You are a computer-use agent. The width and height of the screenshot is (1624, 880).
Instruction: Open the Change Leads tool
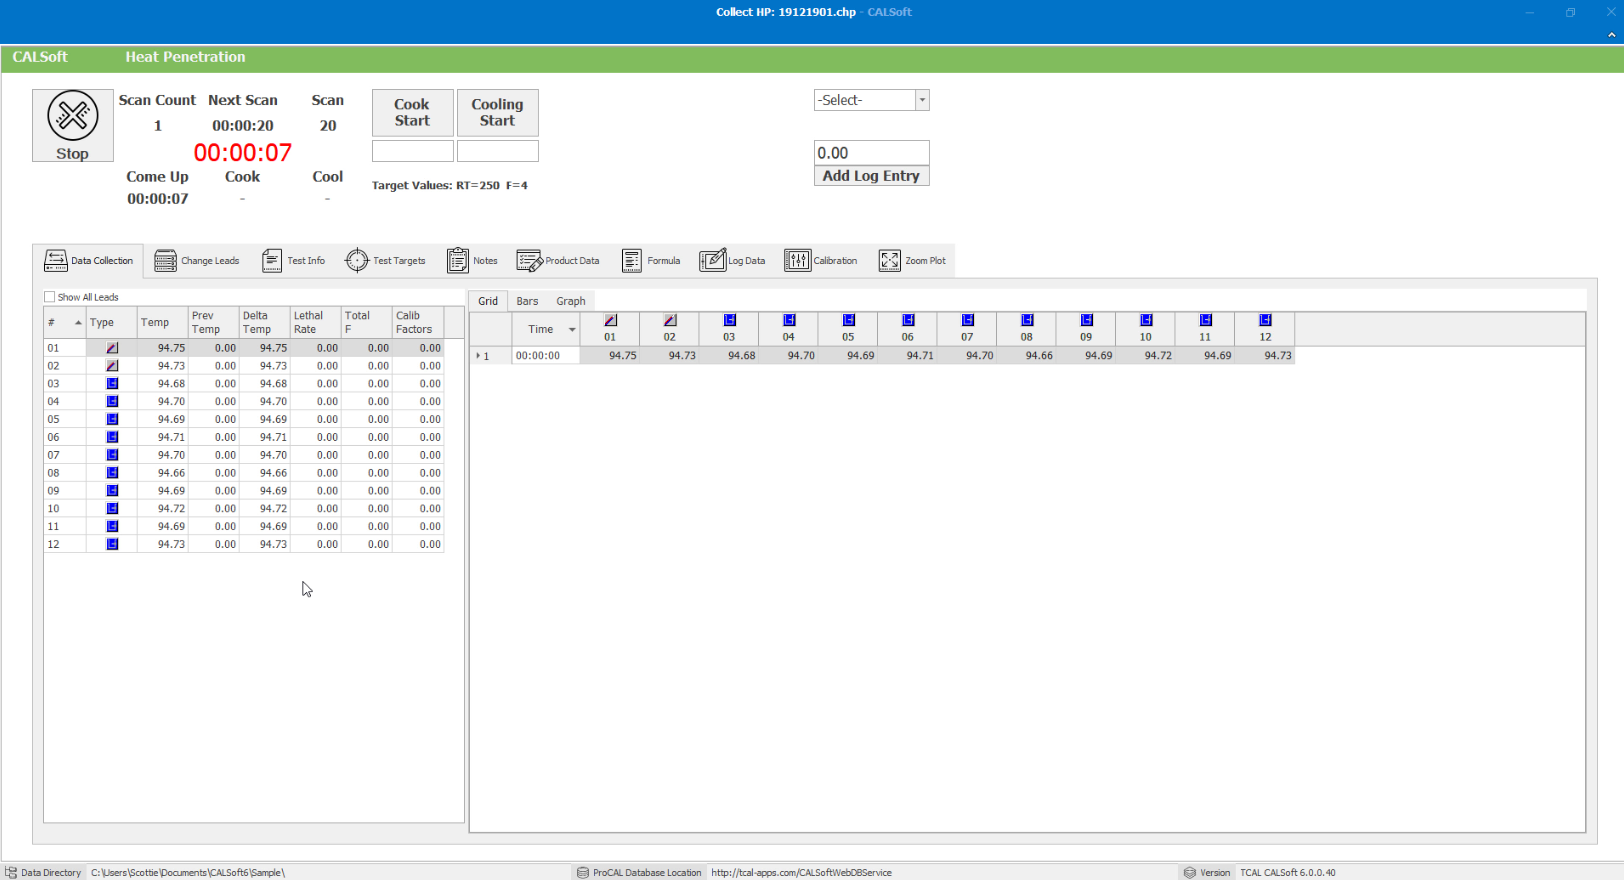click(x=197, y=261)
